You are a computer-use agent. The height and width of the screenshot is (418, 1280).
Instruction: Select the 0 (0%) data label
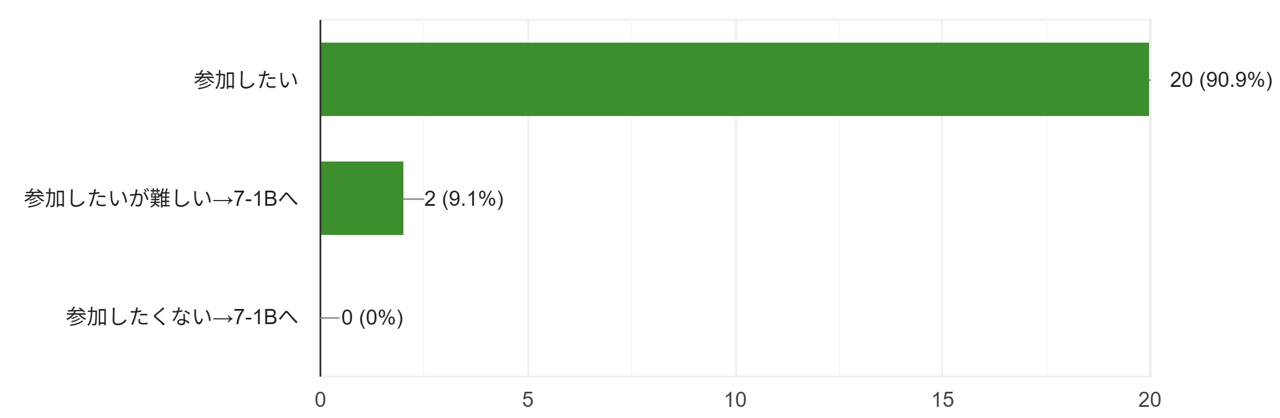[x=372, y=318]
